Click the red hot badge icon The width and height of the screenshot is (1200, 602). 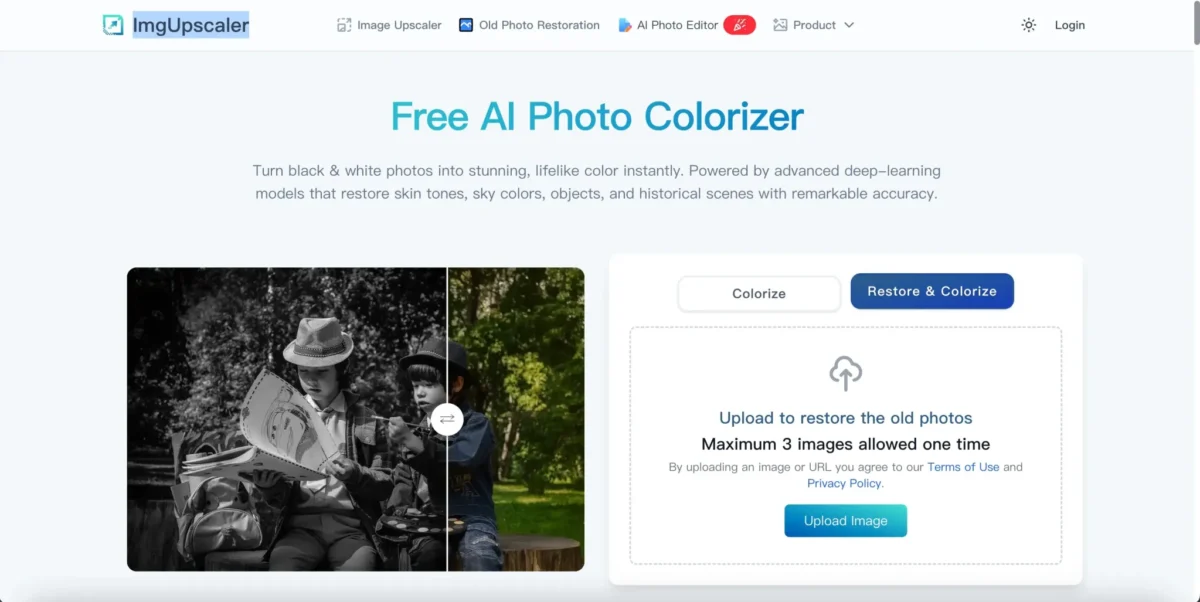(x=740, y=25)
